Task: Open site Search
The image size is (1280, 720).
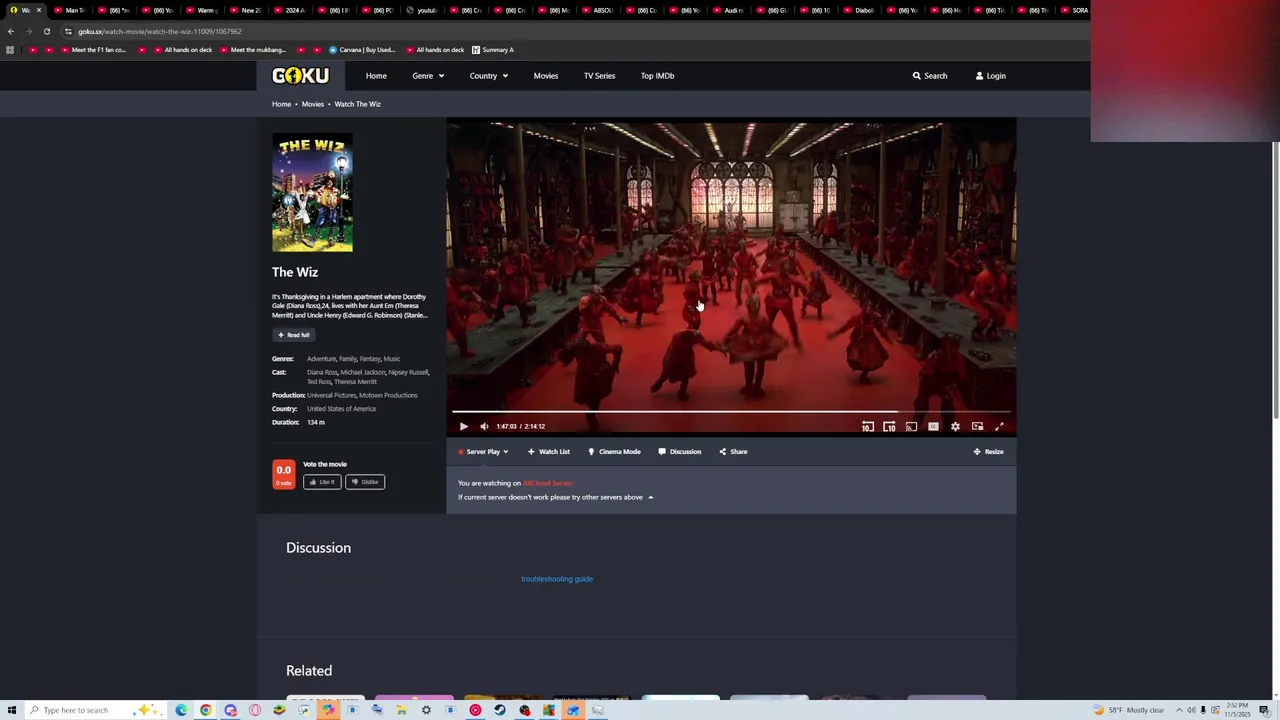Action: (930, 75)
